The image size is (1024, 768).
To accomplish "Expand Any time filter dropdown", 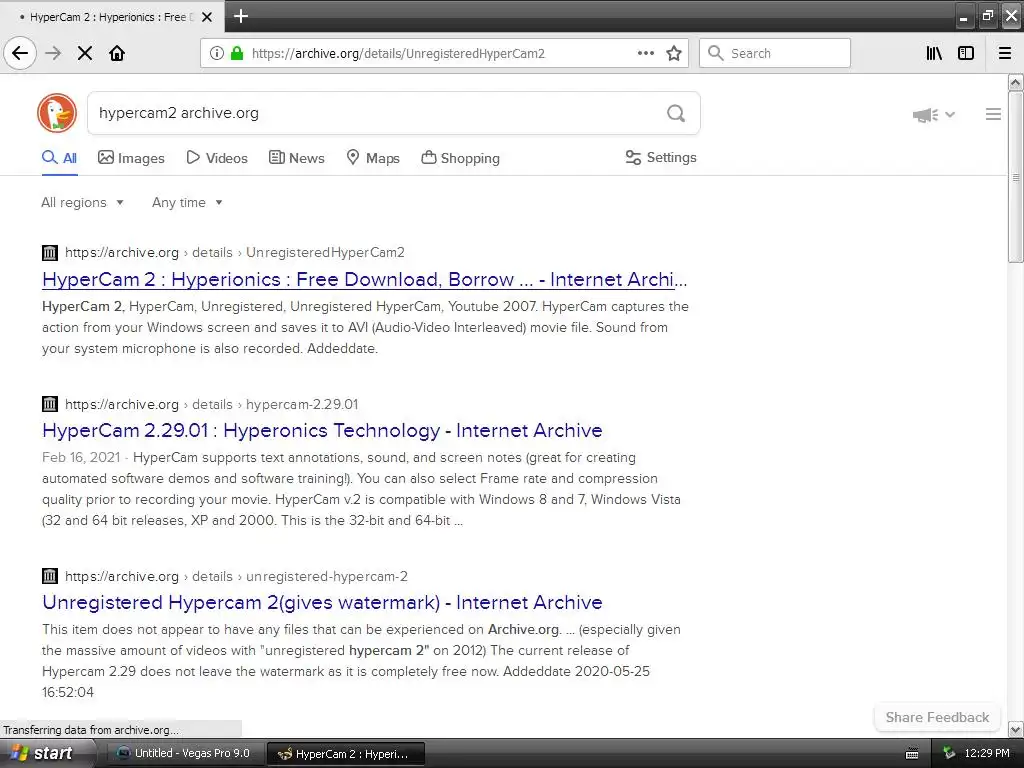I will coord(187,202).
